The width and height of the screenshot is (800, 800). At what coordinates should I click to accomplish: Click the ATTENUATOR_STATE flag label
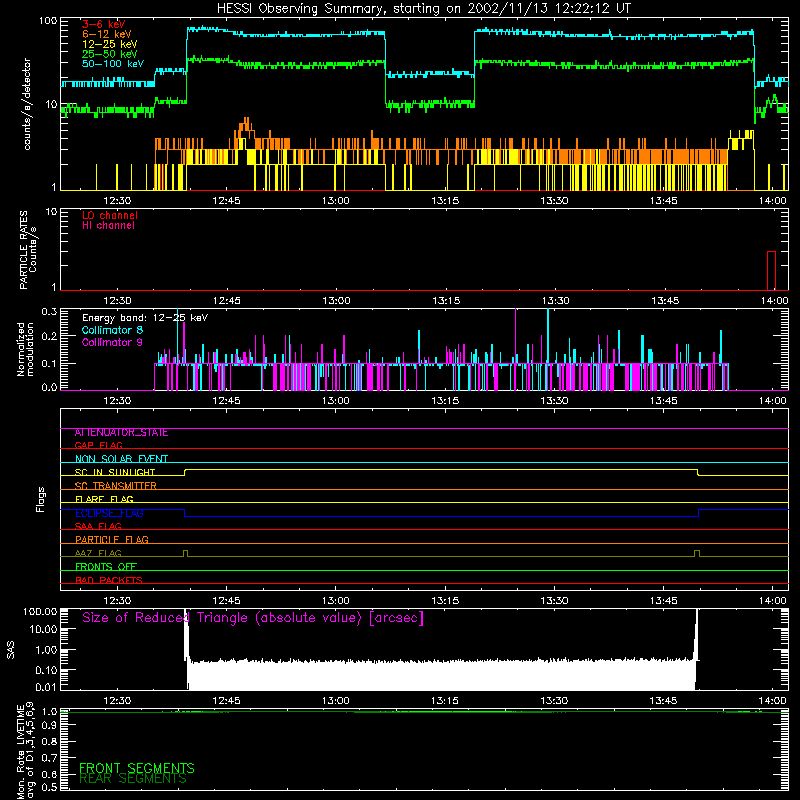click(121, 433)
